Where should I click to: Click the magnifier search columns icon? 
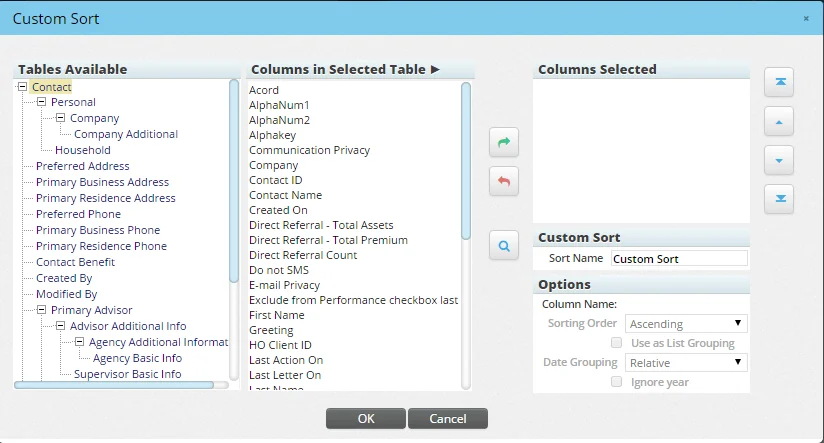tap(504, 244)
